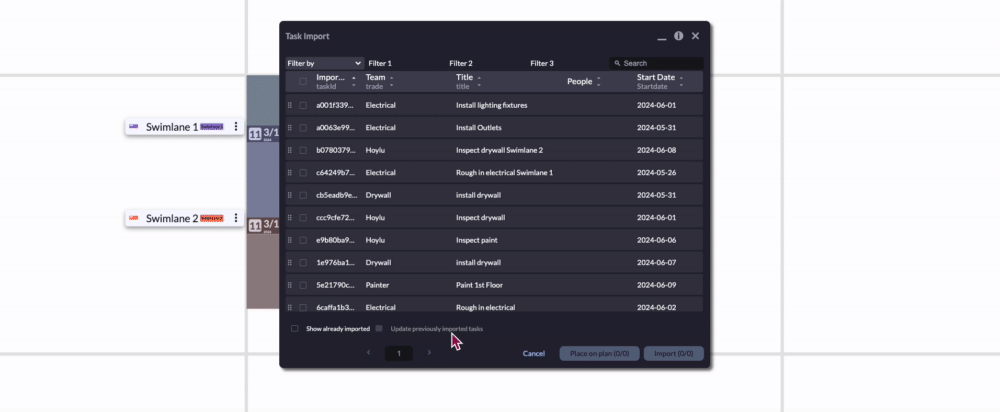The height and width of the screenshot is (412, 1000).
Task: Enable Show already imported checkbox
Action: click(x=295, y=329)
